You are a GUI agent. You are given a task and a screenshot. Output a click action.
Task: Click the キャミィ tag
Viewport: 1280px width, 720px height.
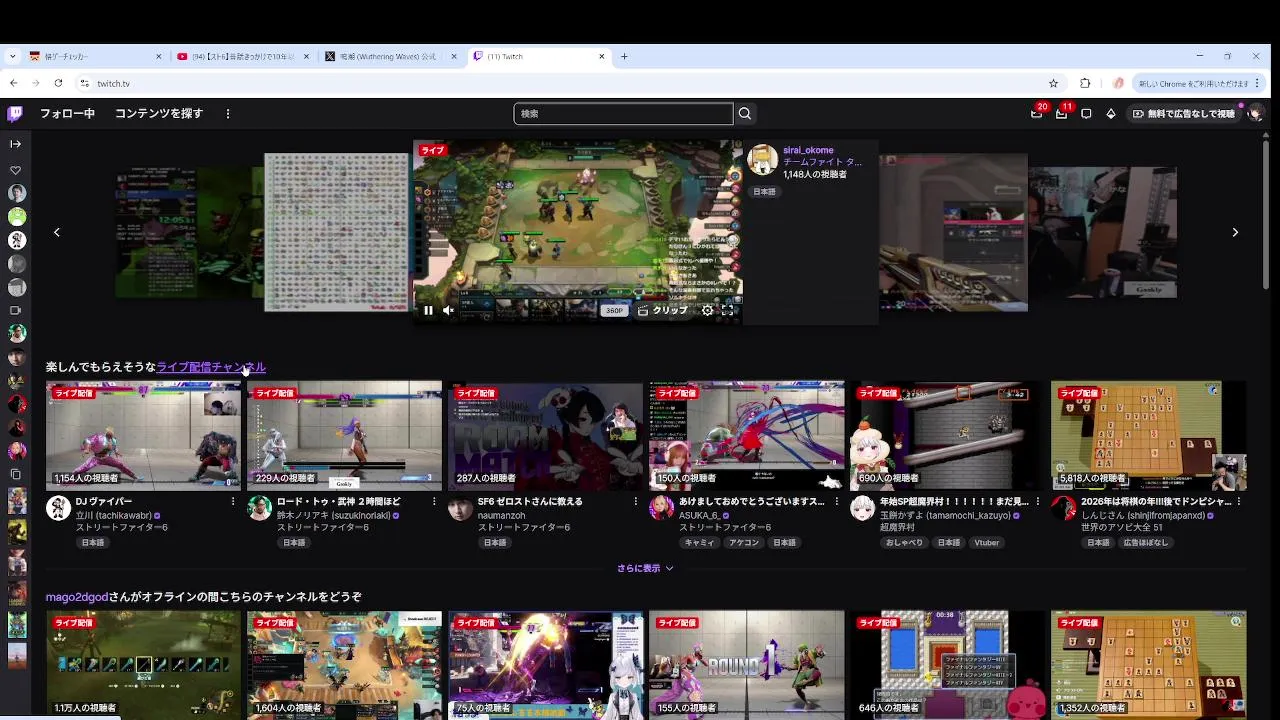coord(700,543)
